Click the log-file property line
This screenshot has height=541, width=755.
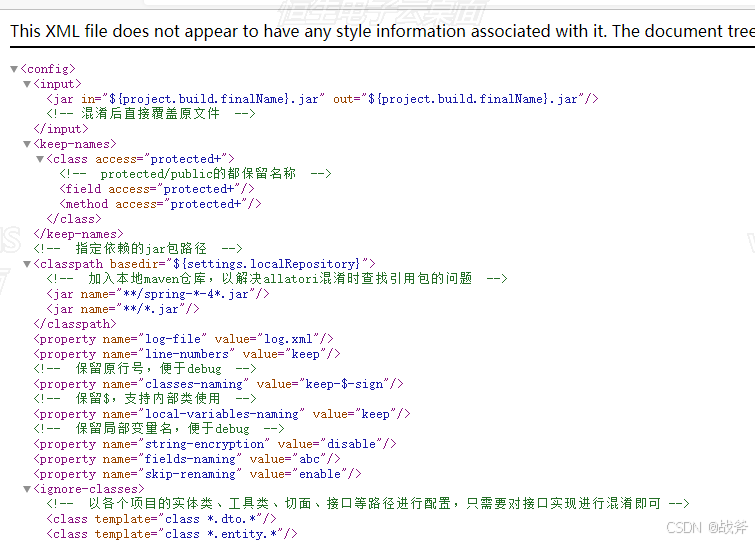coord(183,339)
